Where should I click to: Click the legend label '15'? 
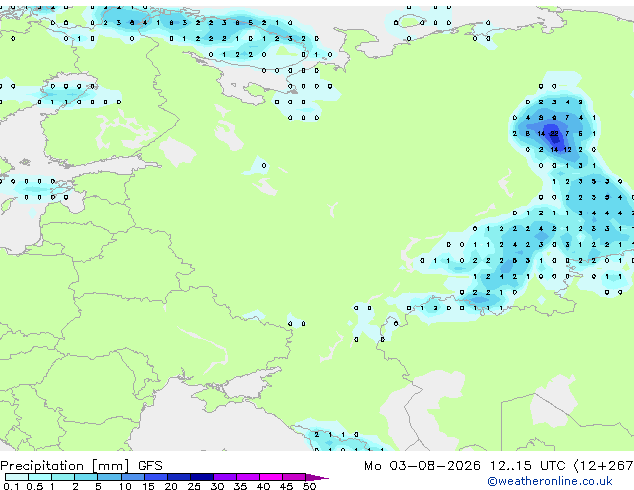coord(148,486)
